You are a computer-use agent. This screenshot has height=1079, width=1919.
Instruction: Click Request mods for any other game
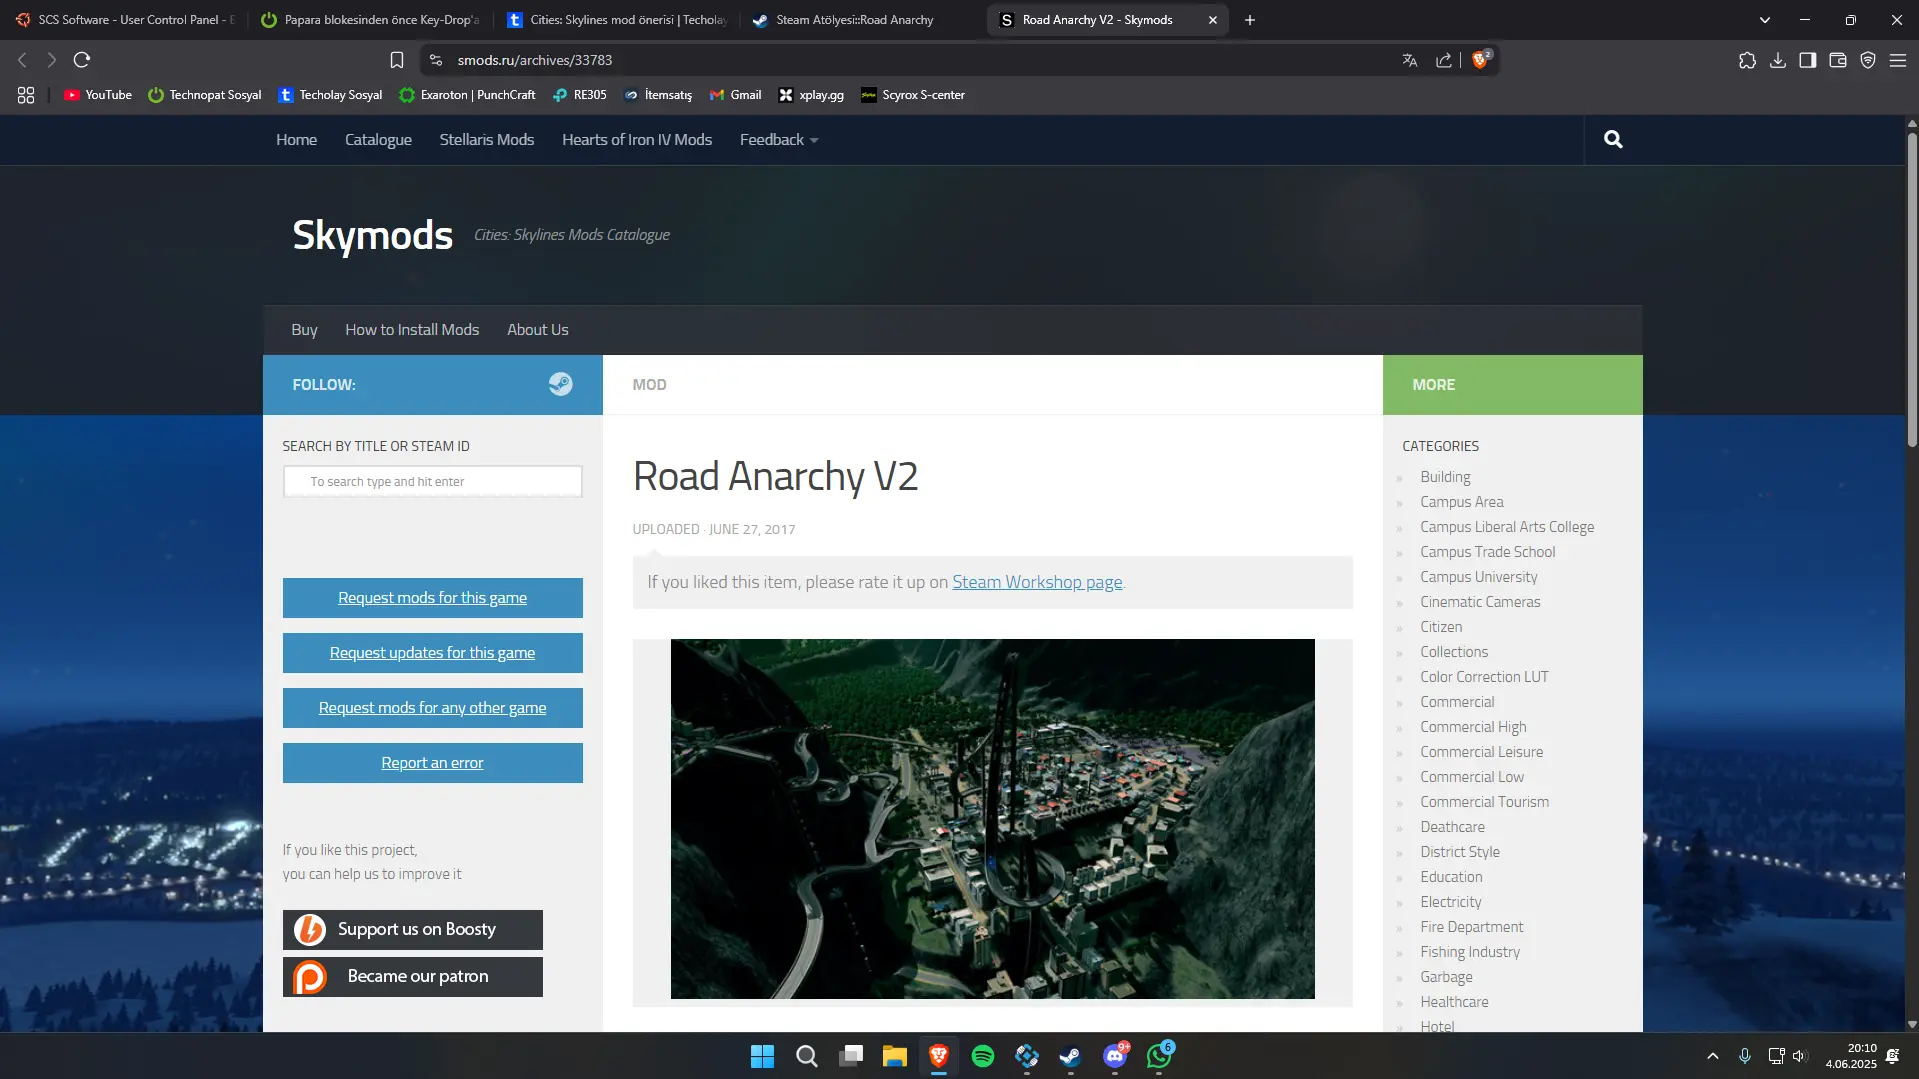click(433, 708)
